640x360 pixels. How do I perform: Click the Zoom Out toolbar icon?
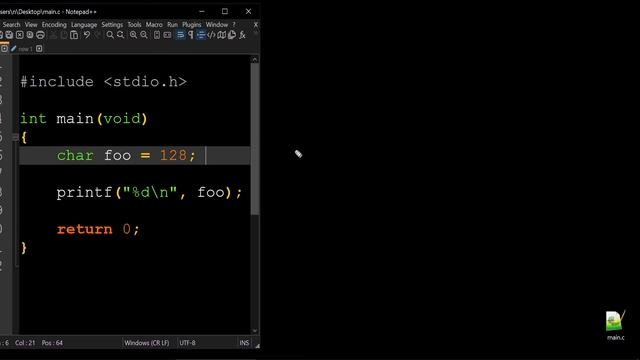(x=144, y=35)
